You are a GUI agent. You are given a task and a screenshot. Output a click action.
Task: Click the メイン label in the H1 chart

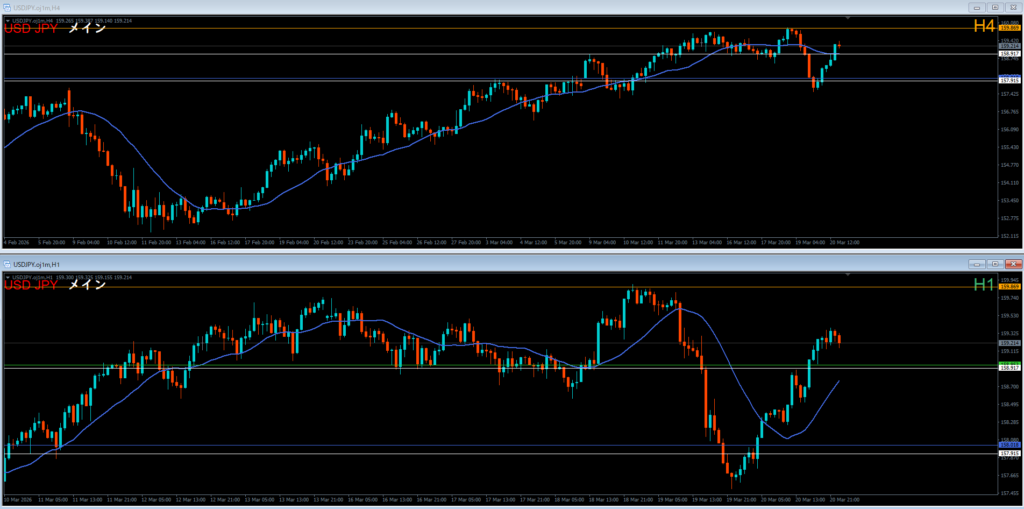pyautogui.click(x=86, y=285)
